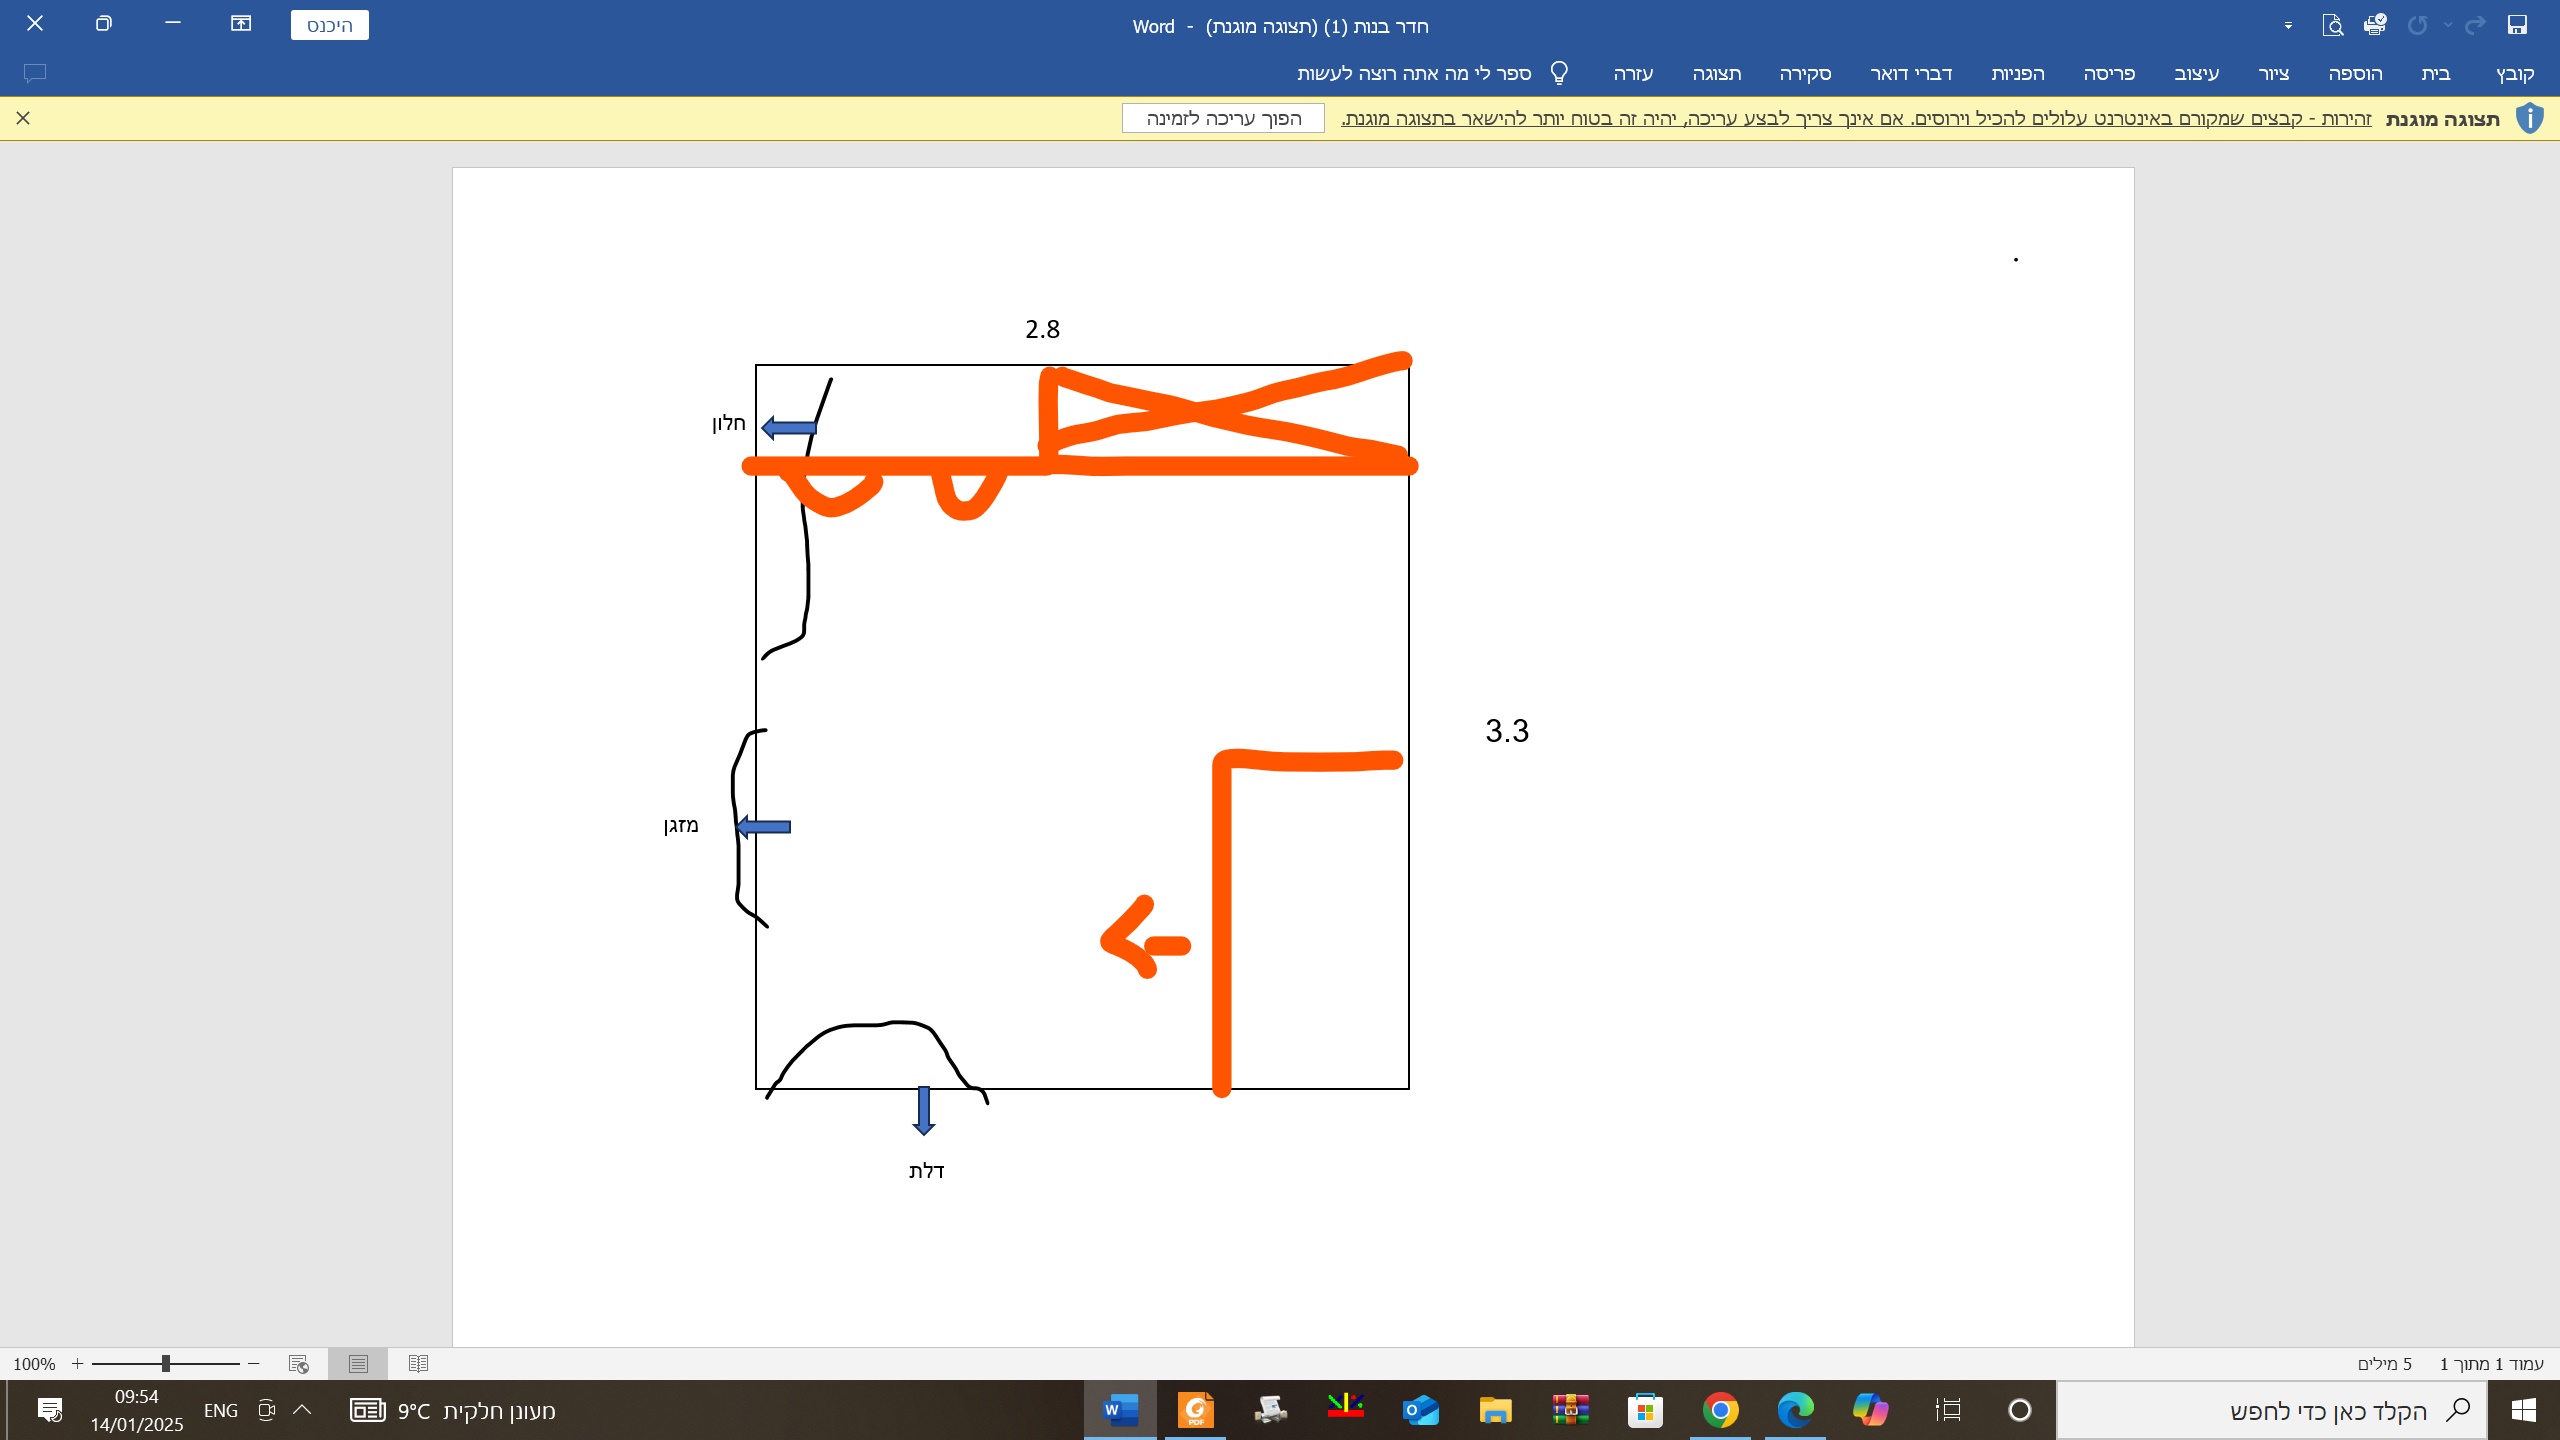The width and height of the screenshot is (2560, 1440).
Task: Click the lightbulb Tell Me icon
Action: coord(1559,73)
